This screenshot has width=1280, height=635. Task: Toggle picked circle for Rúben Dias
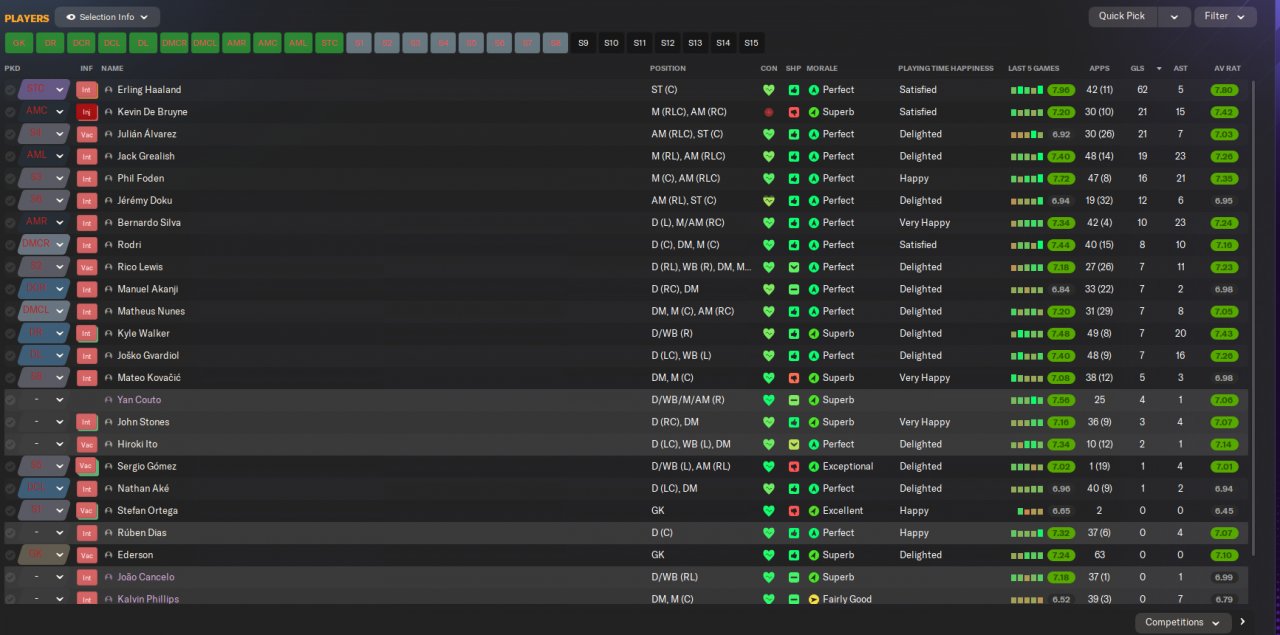[x=10, y=533]
